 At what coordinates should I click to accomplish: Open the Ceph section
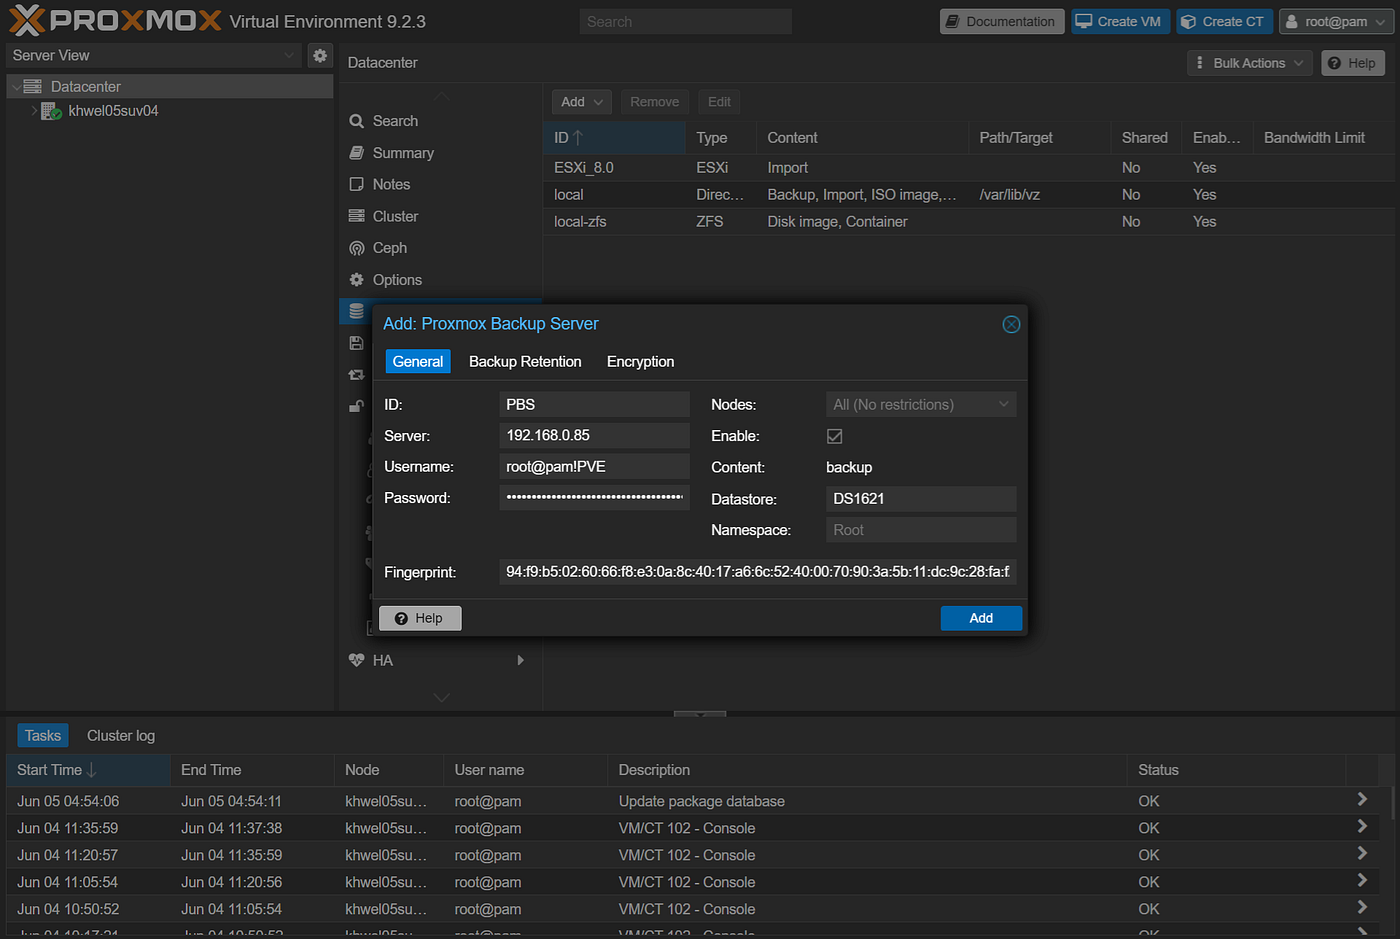(389, 248)
